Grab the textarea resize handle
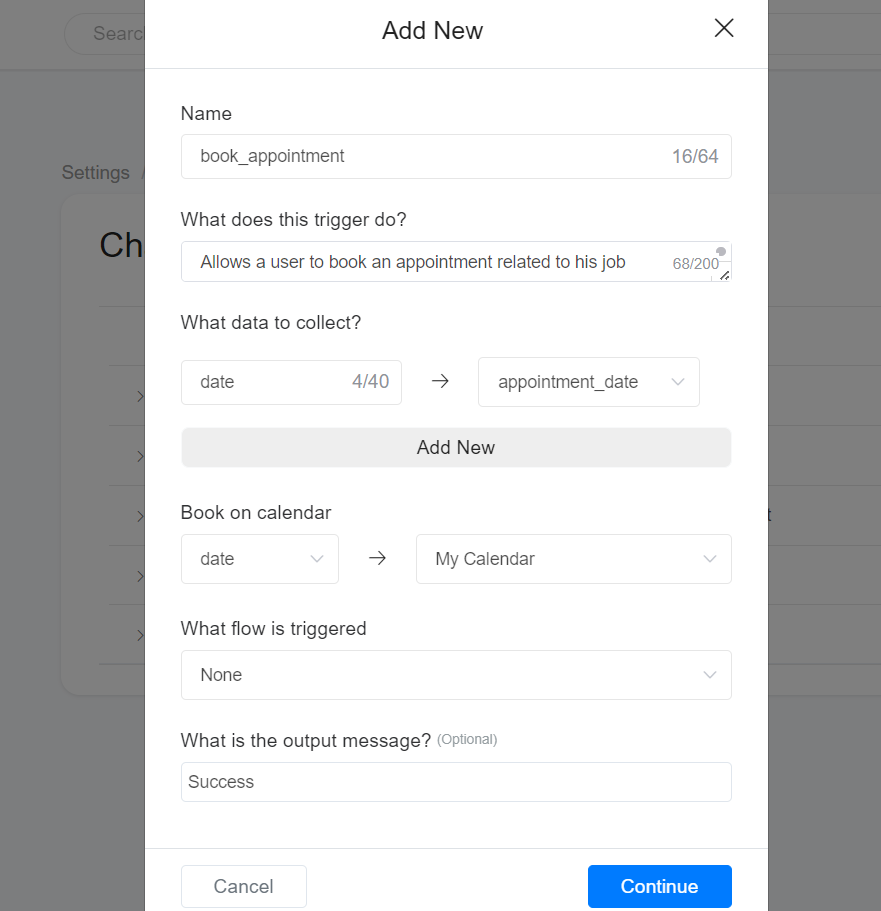The height and width of the screenshot is (911, 881). click(725, 275)
